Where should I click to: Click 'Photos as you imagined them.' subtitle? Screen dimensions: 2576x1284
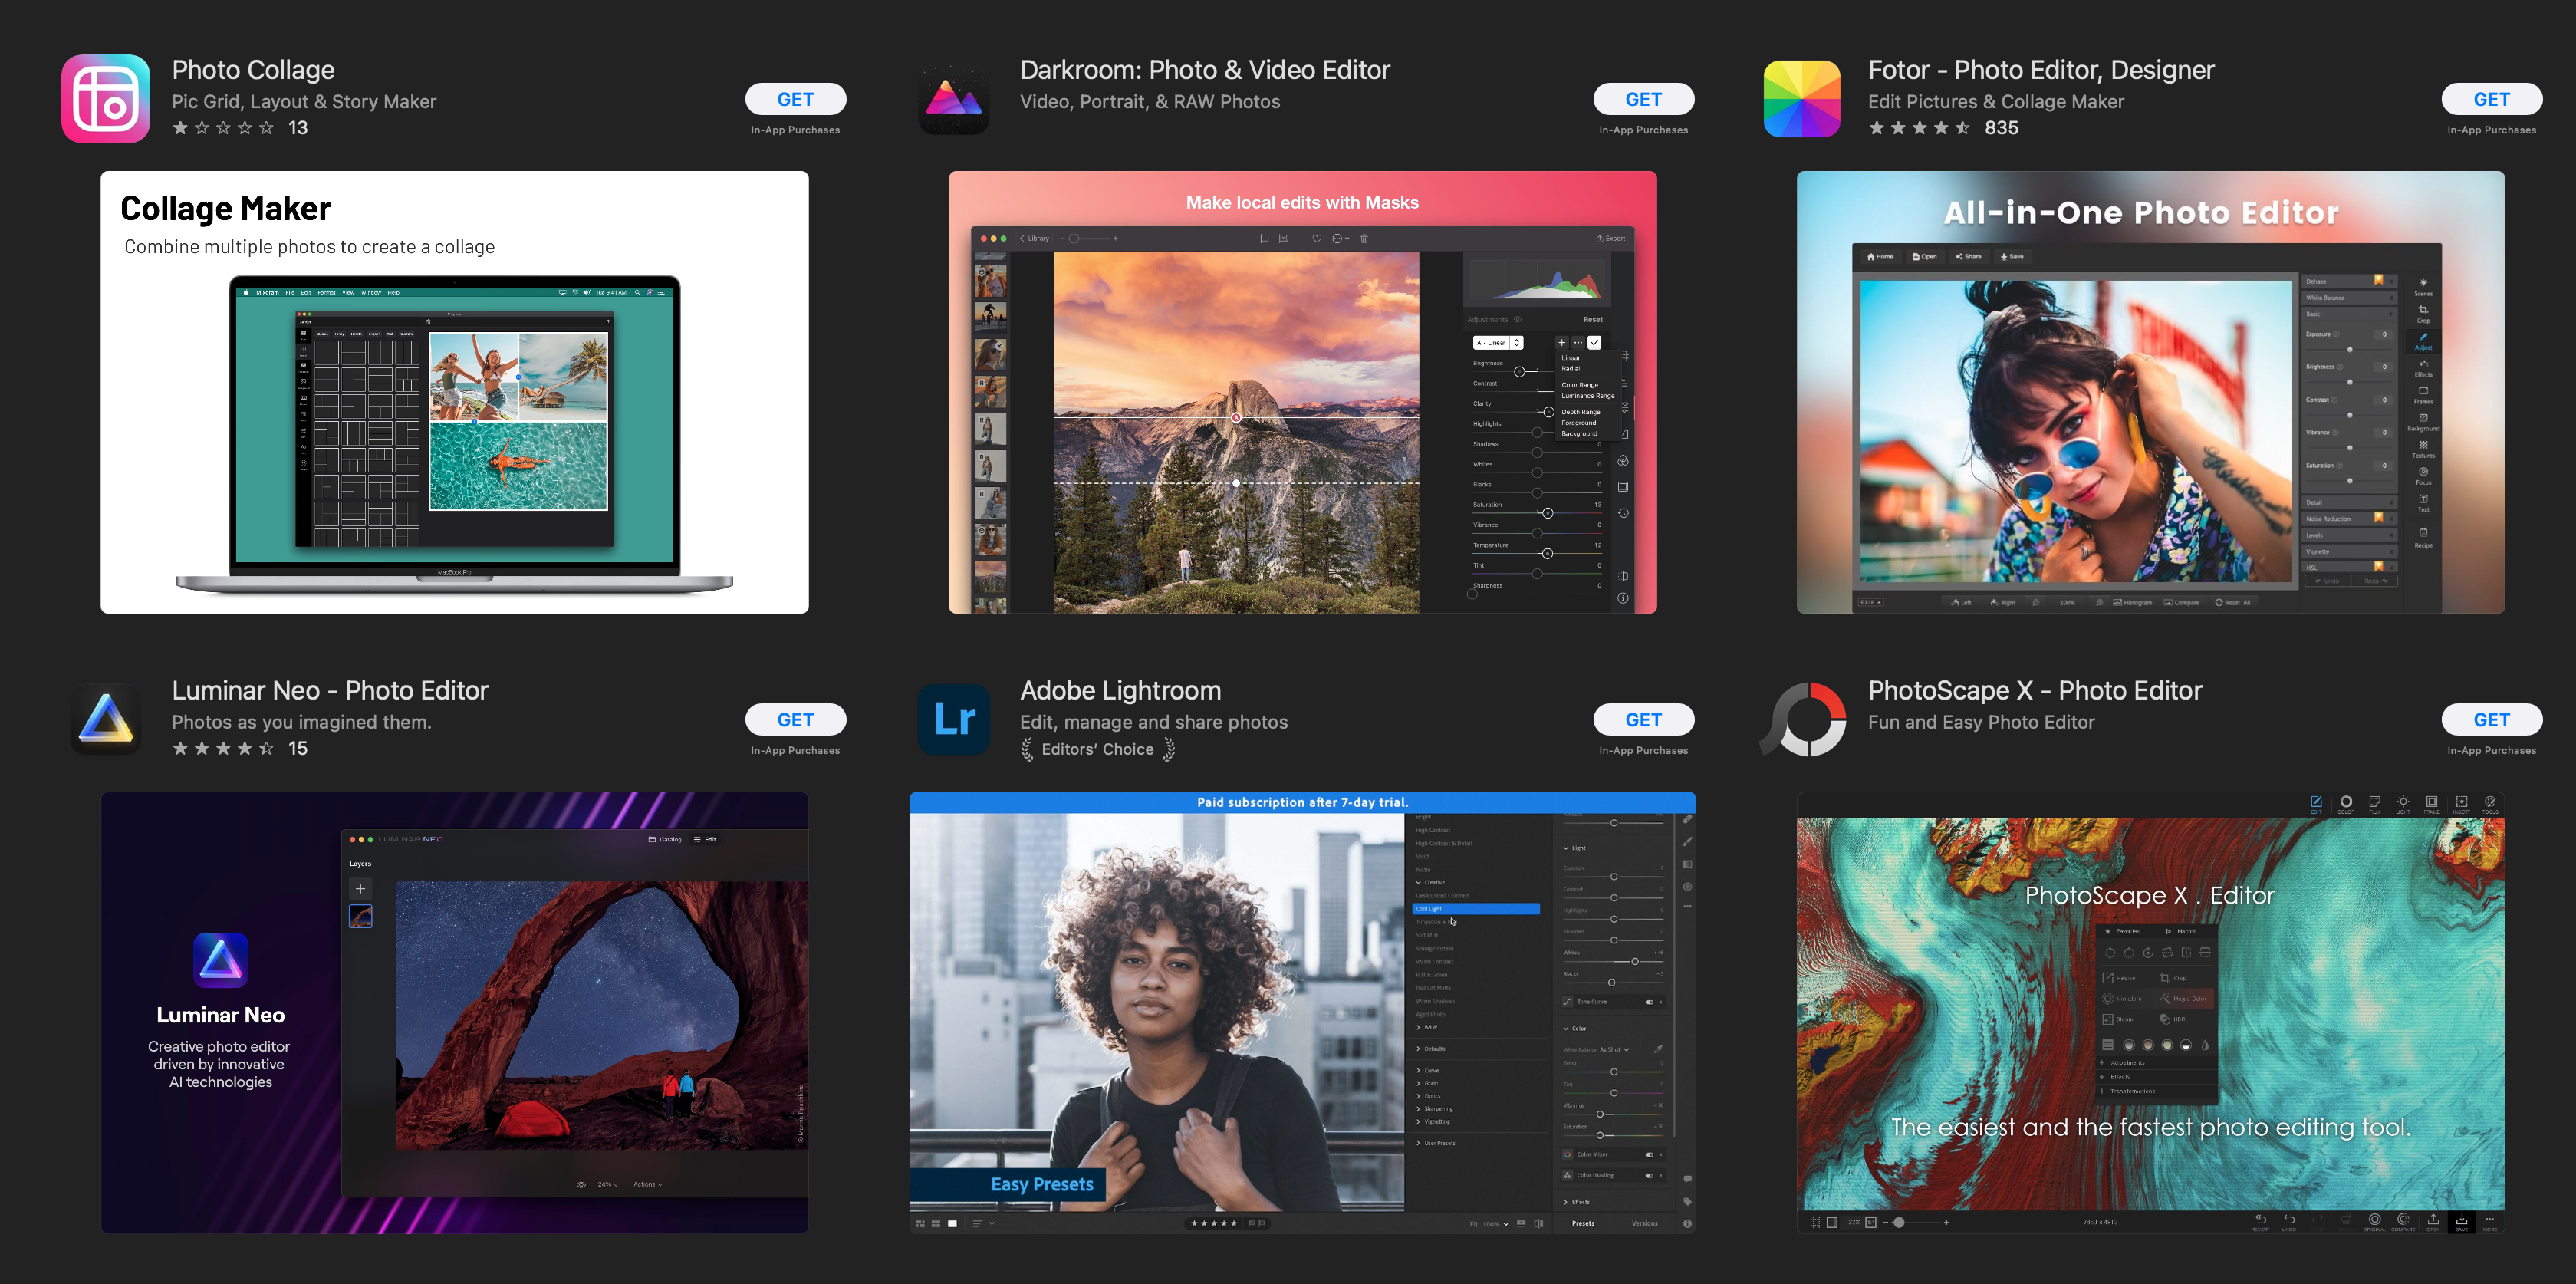pyautogui.click(x=301, y=722)
